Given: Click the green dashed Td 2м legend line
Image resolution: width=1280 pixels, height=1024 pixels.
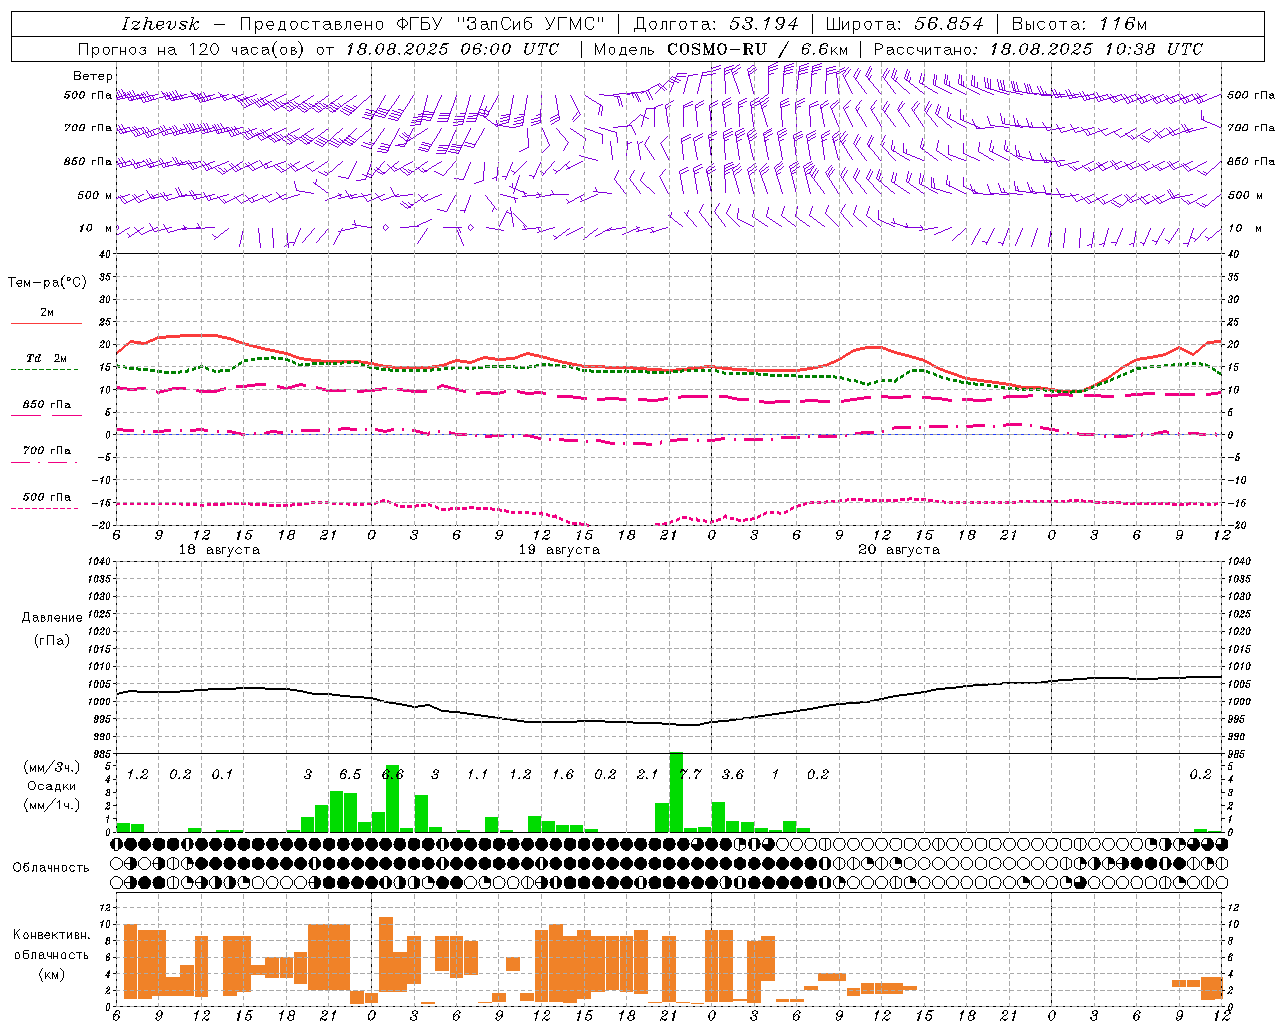Looking at the screenshot, I should (x=45, y=370).
